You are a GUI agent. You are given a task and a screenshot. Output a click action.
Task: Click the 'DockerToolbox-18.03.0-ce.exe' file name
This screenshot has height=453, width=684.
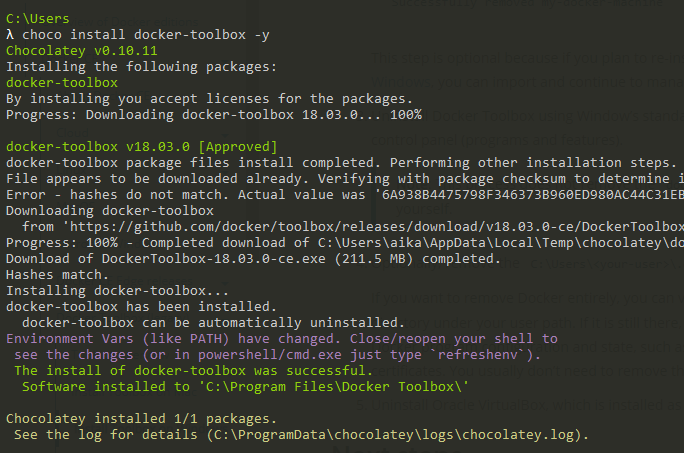coord(214,259)
